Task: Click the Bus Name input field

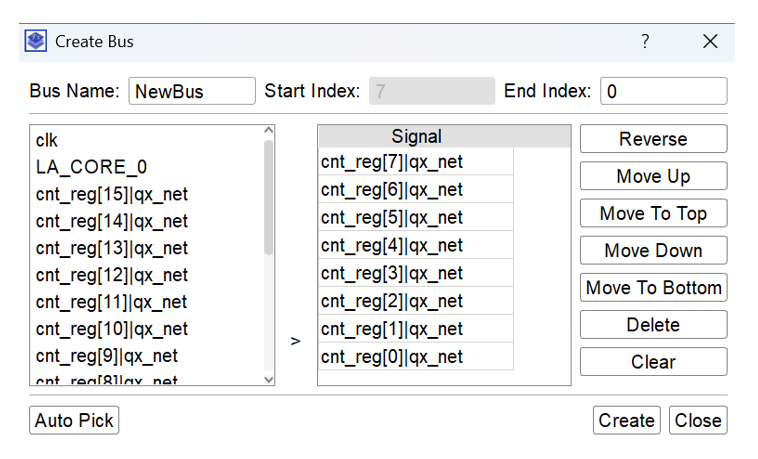Action: click(x=192, y=91)
